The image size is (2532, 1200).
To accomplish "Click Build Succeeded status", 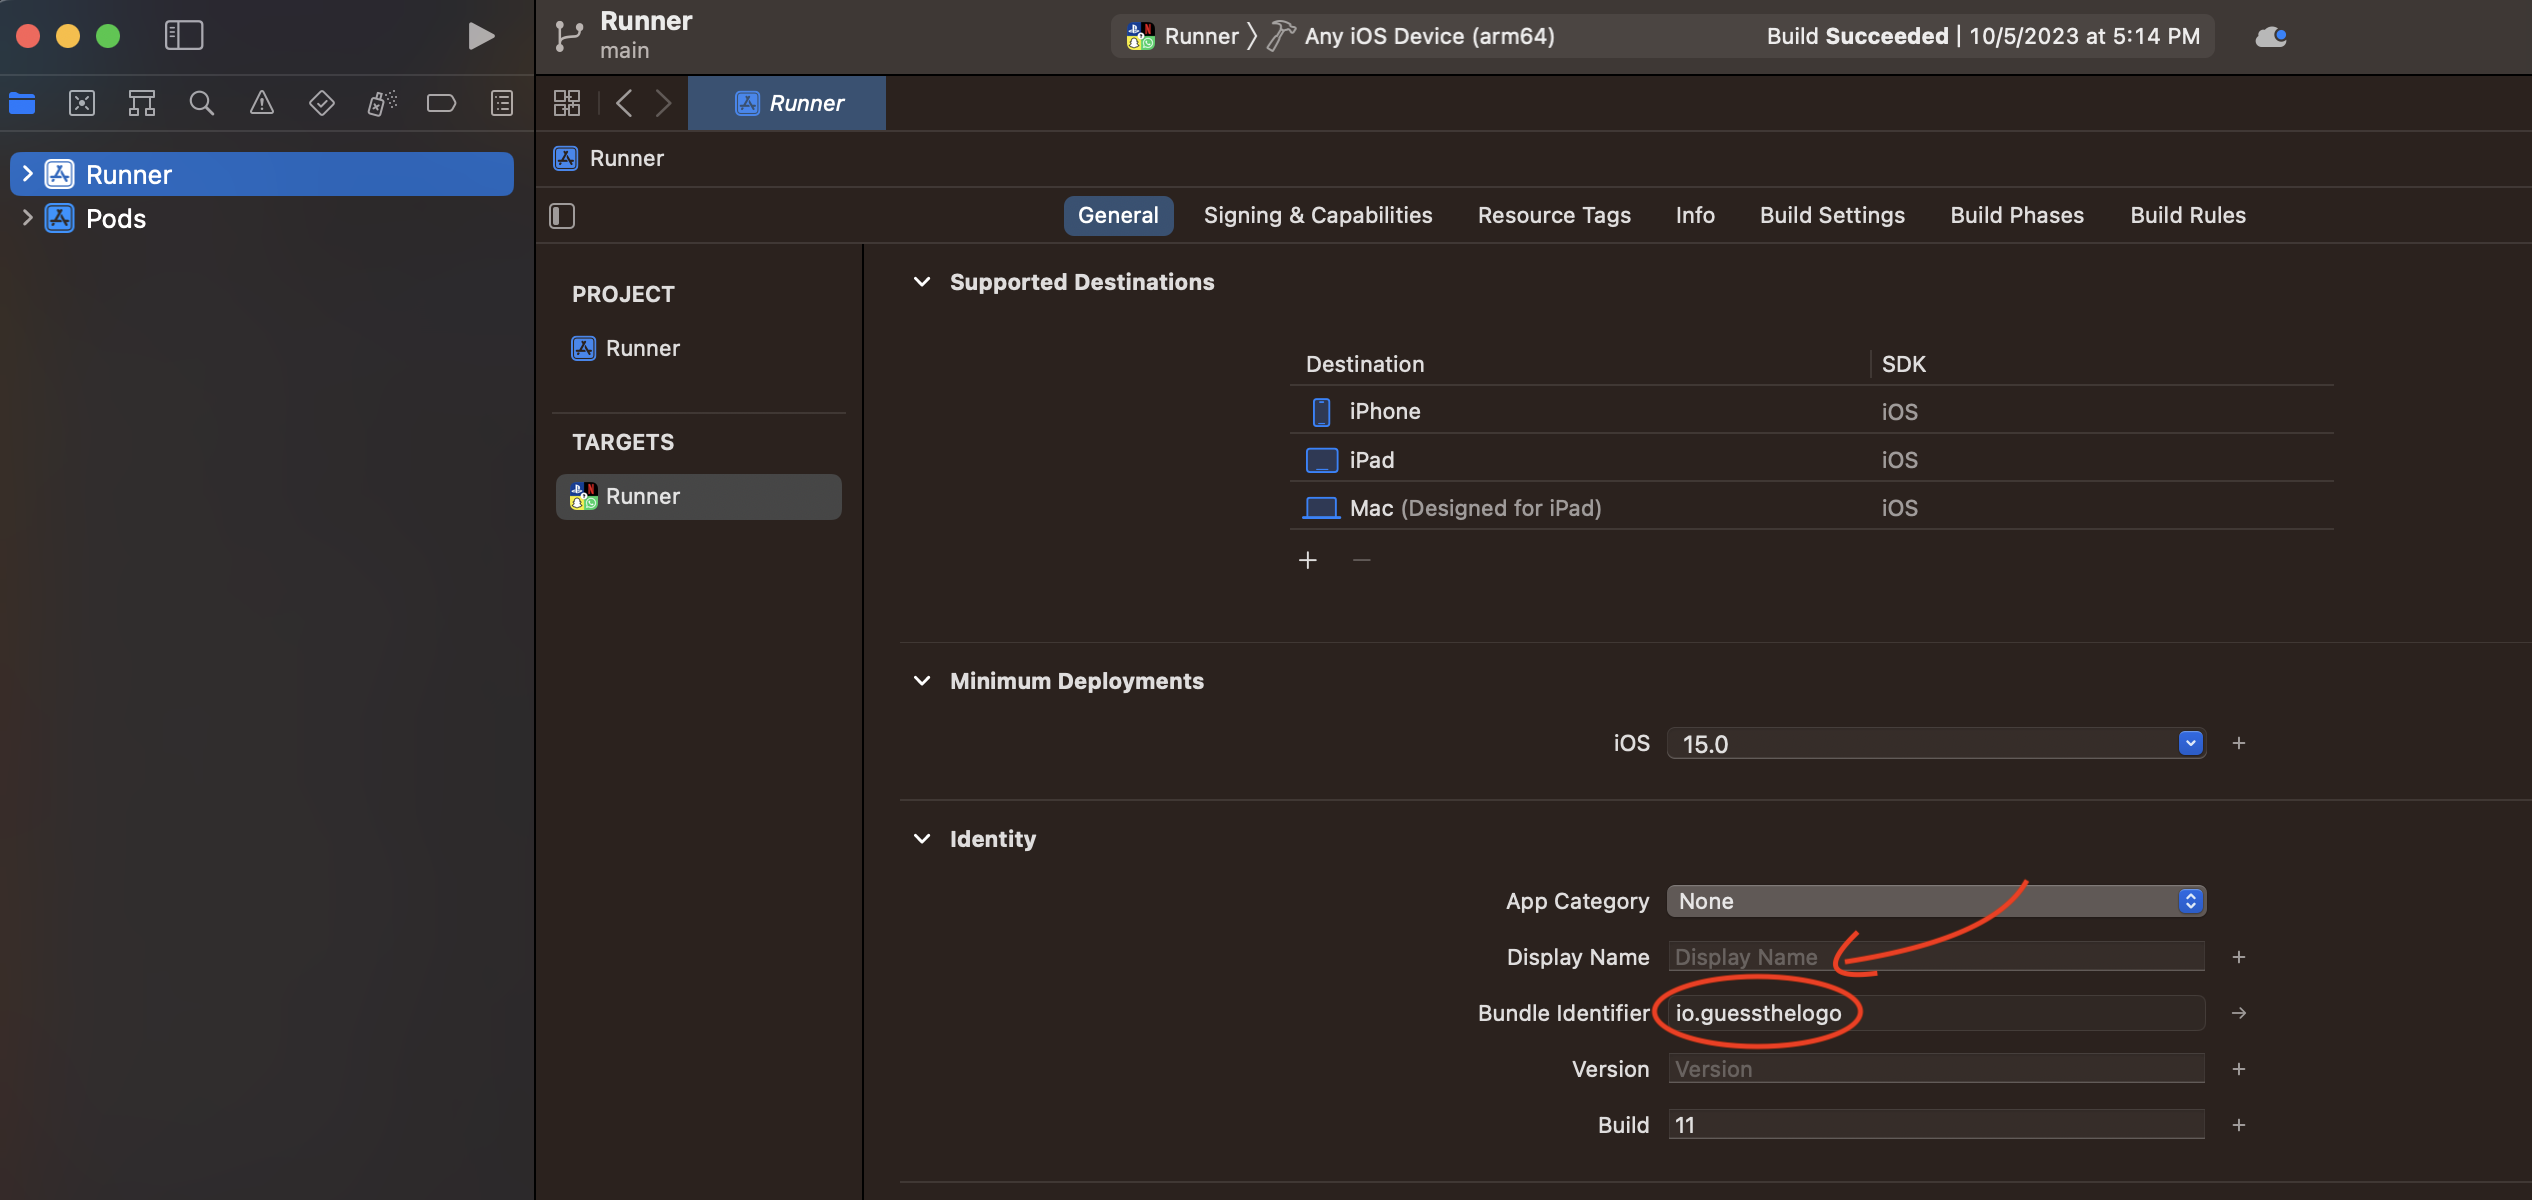I will [x=1983, y=37].
